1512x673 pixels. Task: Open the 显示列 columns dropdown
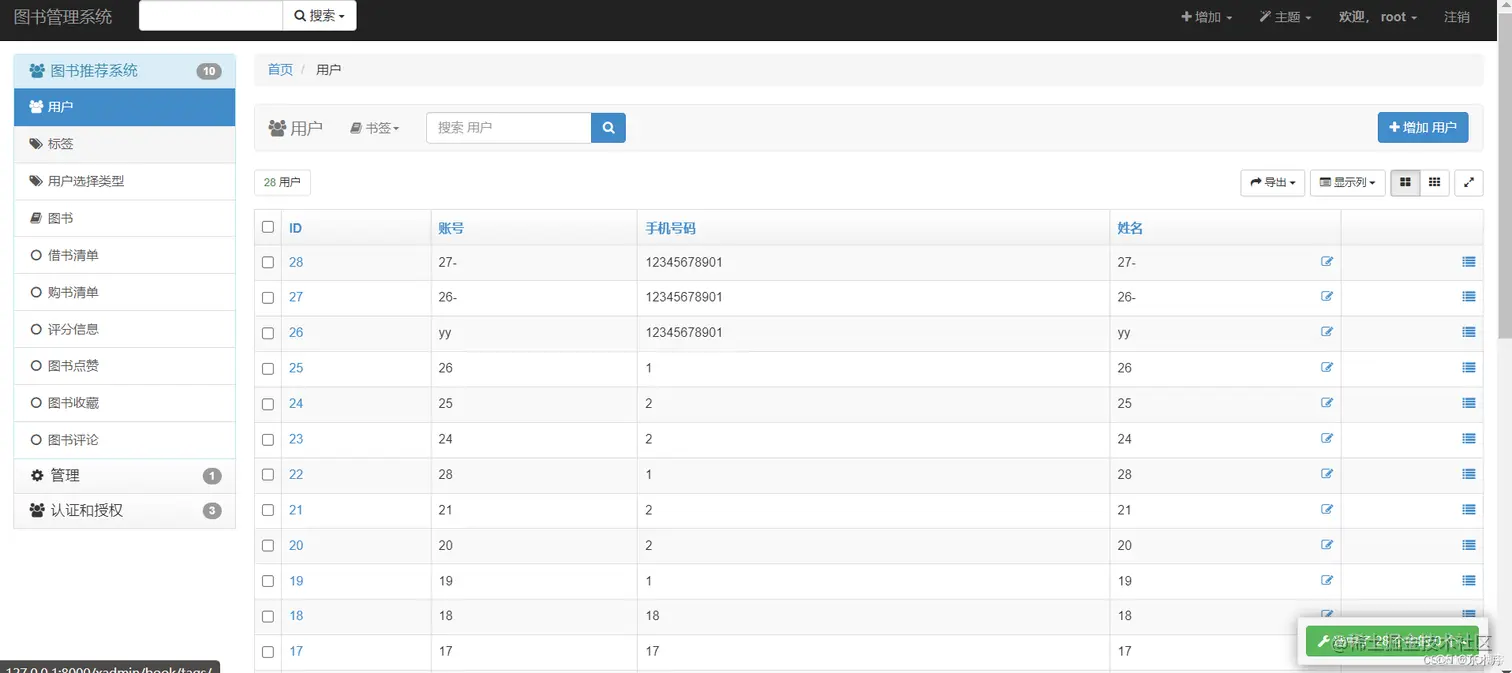pyautogui.click(x=1347, y=182)
